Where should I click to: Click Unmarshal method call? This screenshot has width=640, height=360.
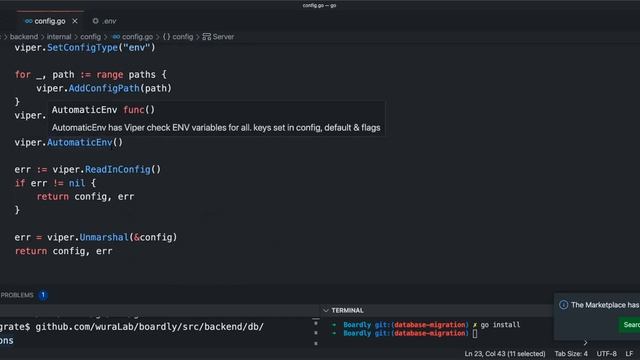pos(104,237)
